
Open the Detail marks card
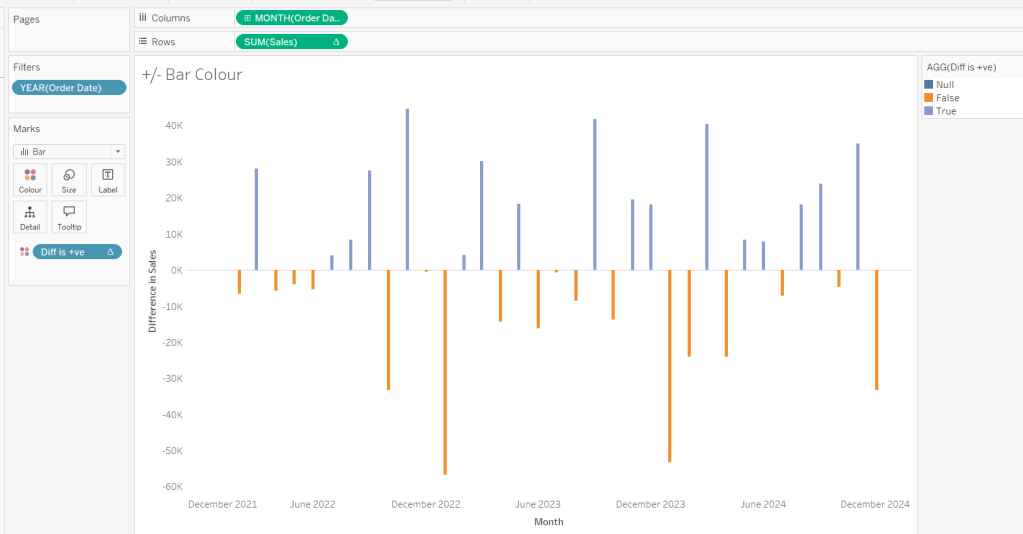click(30, 217)
